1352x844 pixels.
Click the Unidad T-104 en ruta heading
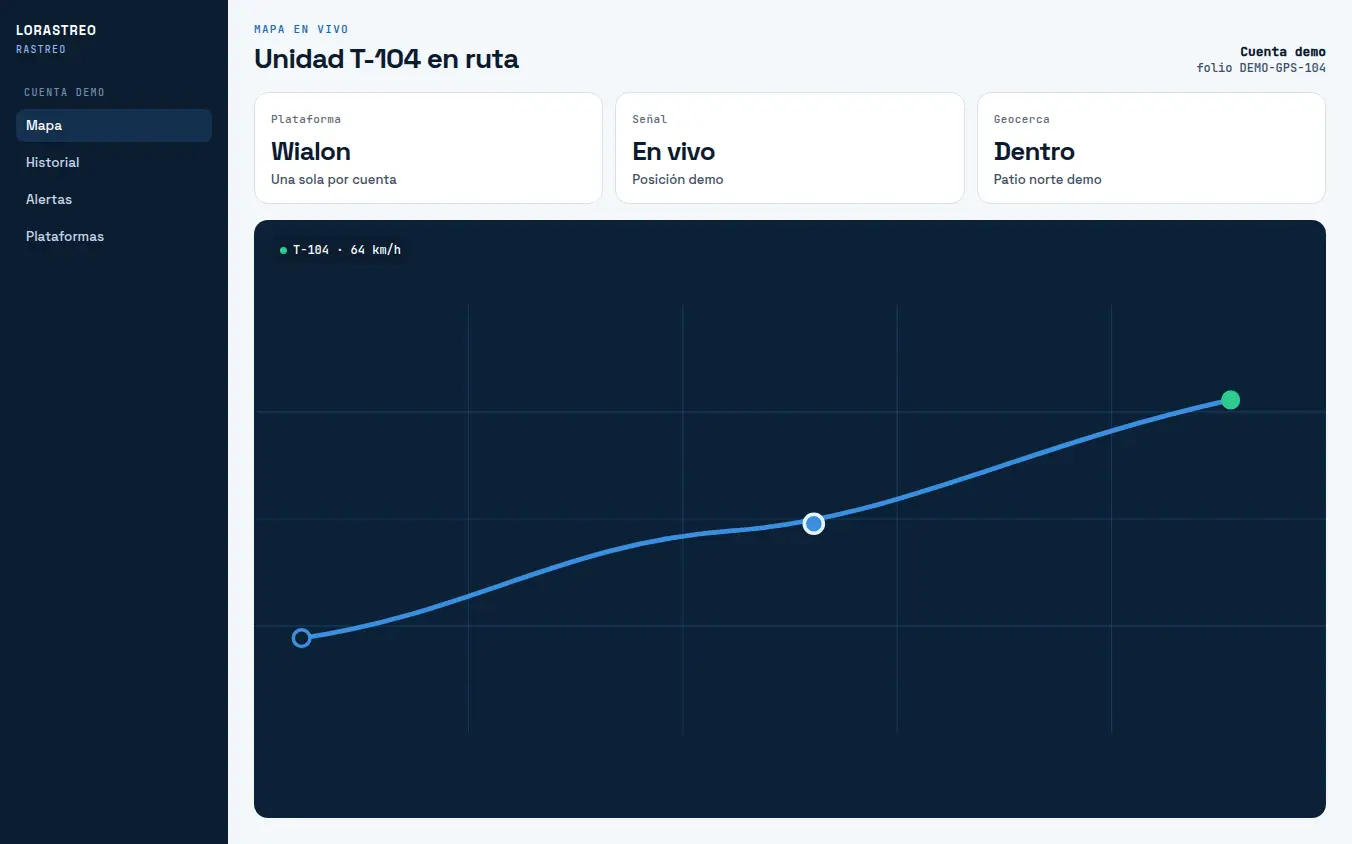[386, 59]
